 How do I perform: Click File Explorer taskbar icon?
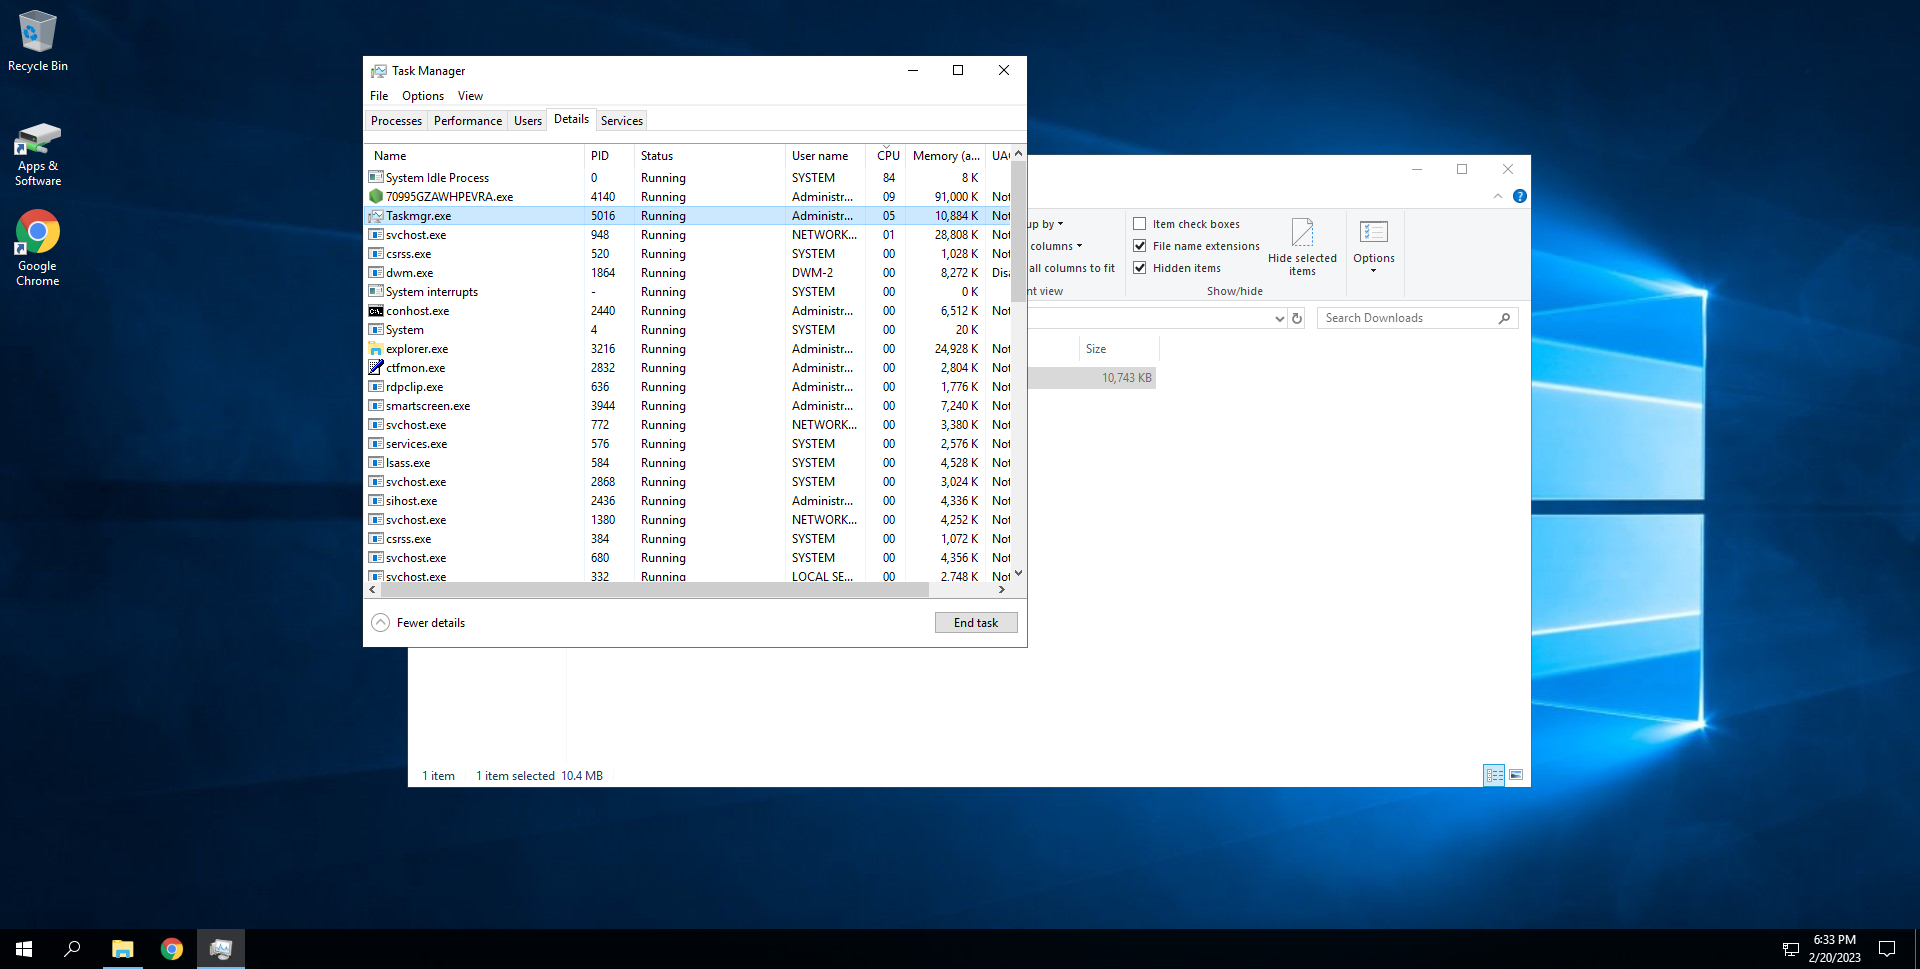(x=122, y=948)
